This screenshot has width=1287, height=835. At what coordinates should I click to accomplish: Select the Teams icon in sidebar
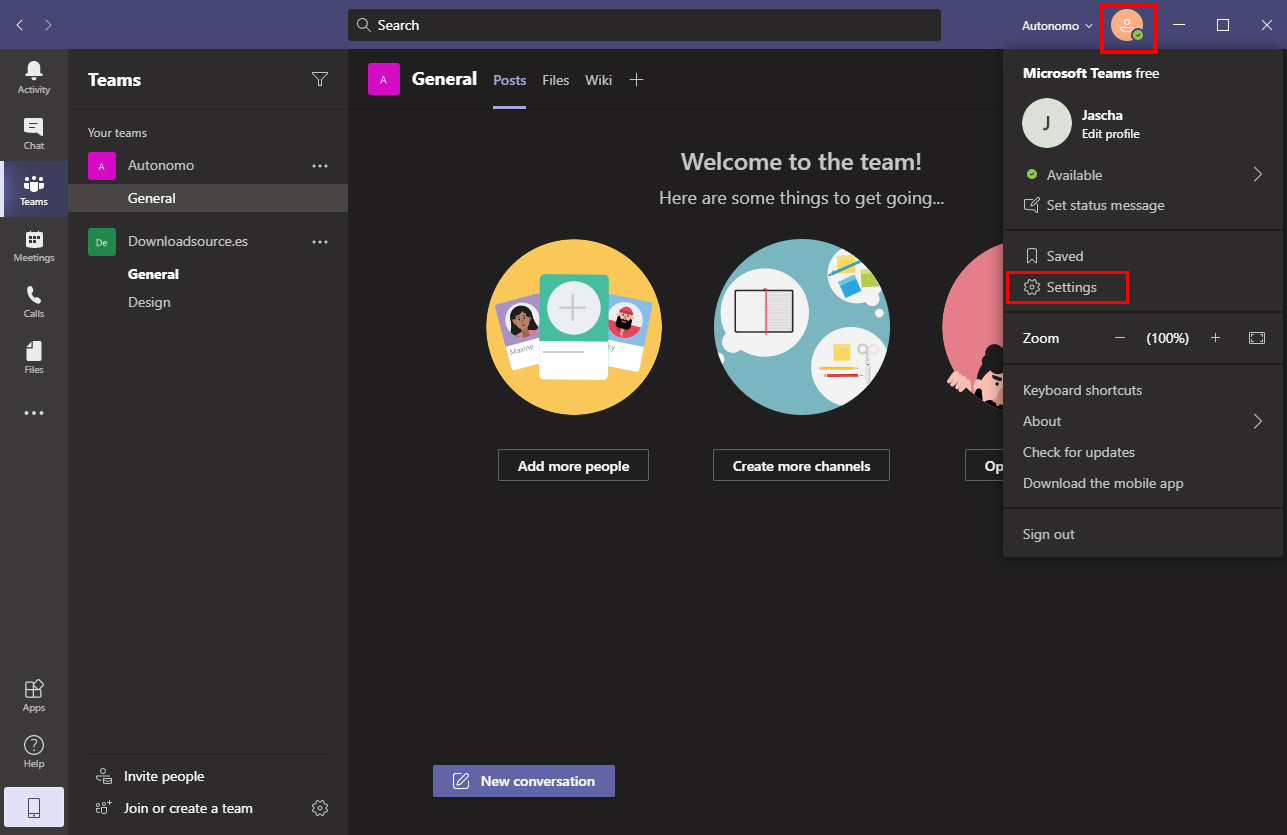pos(34,189)
